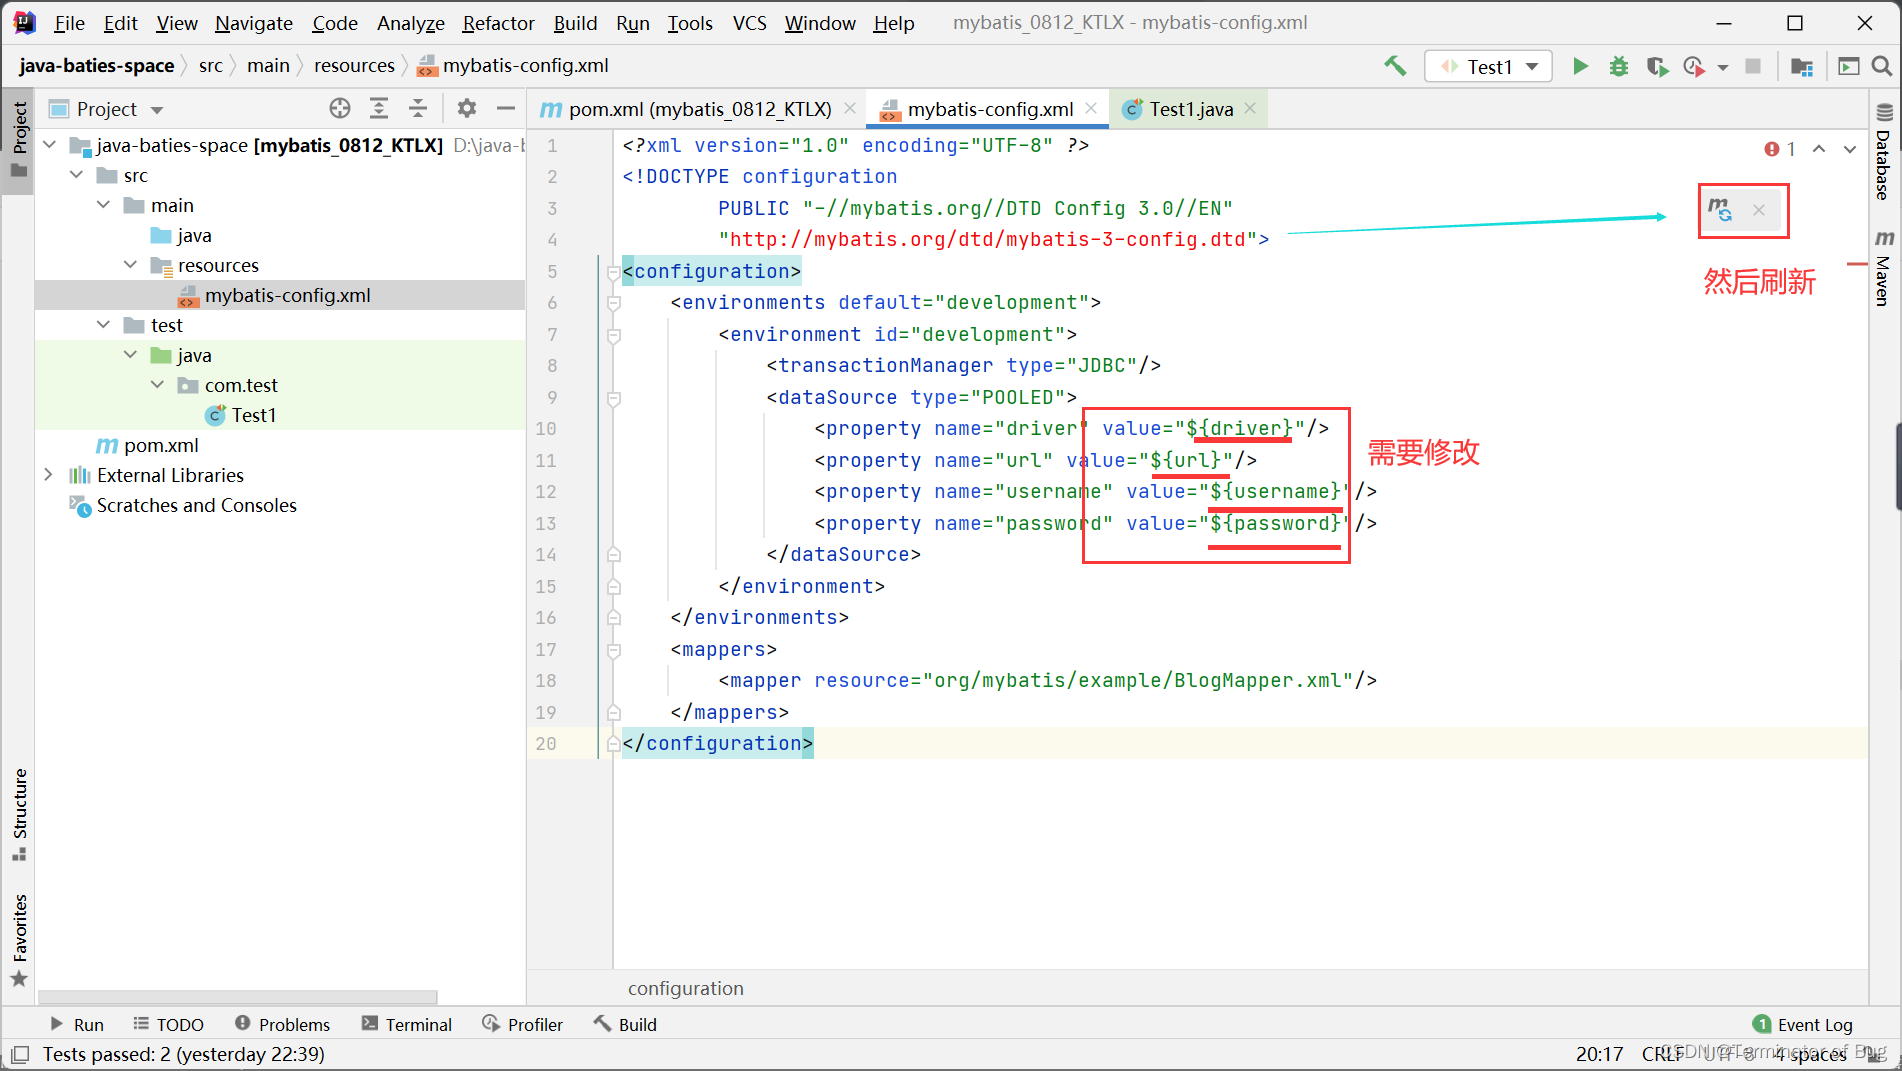
Task: Dismiss the Maven changes floating popup
Action: 1759,210
